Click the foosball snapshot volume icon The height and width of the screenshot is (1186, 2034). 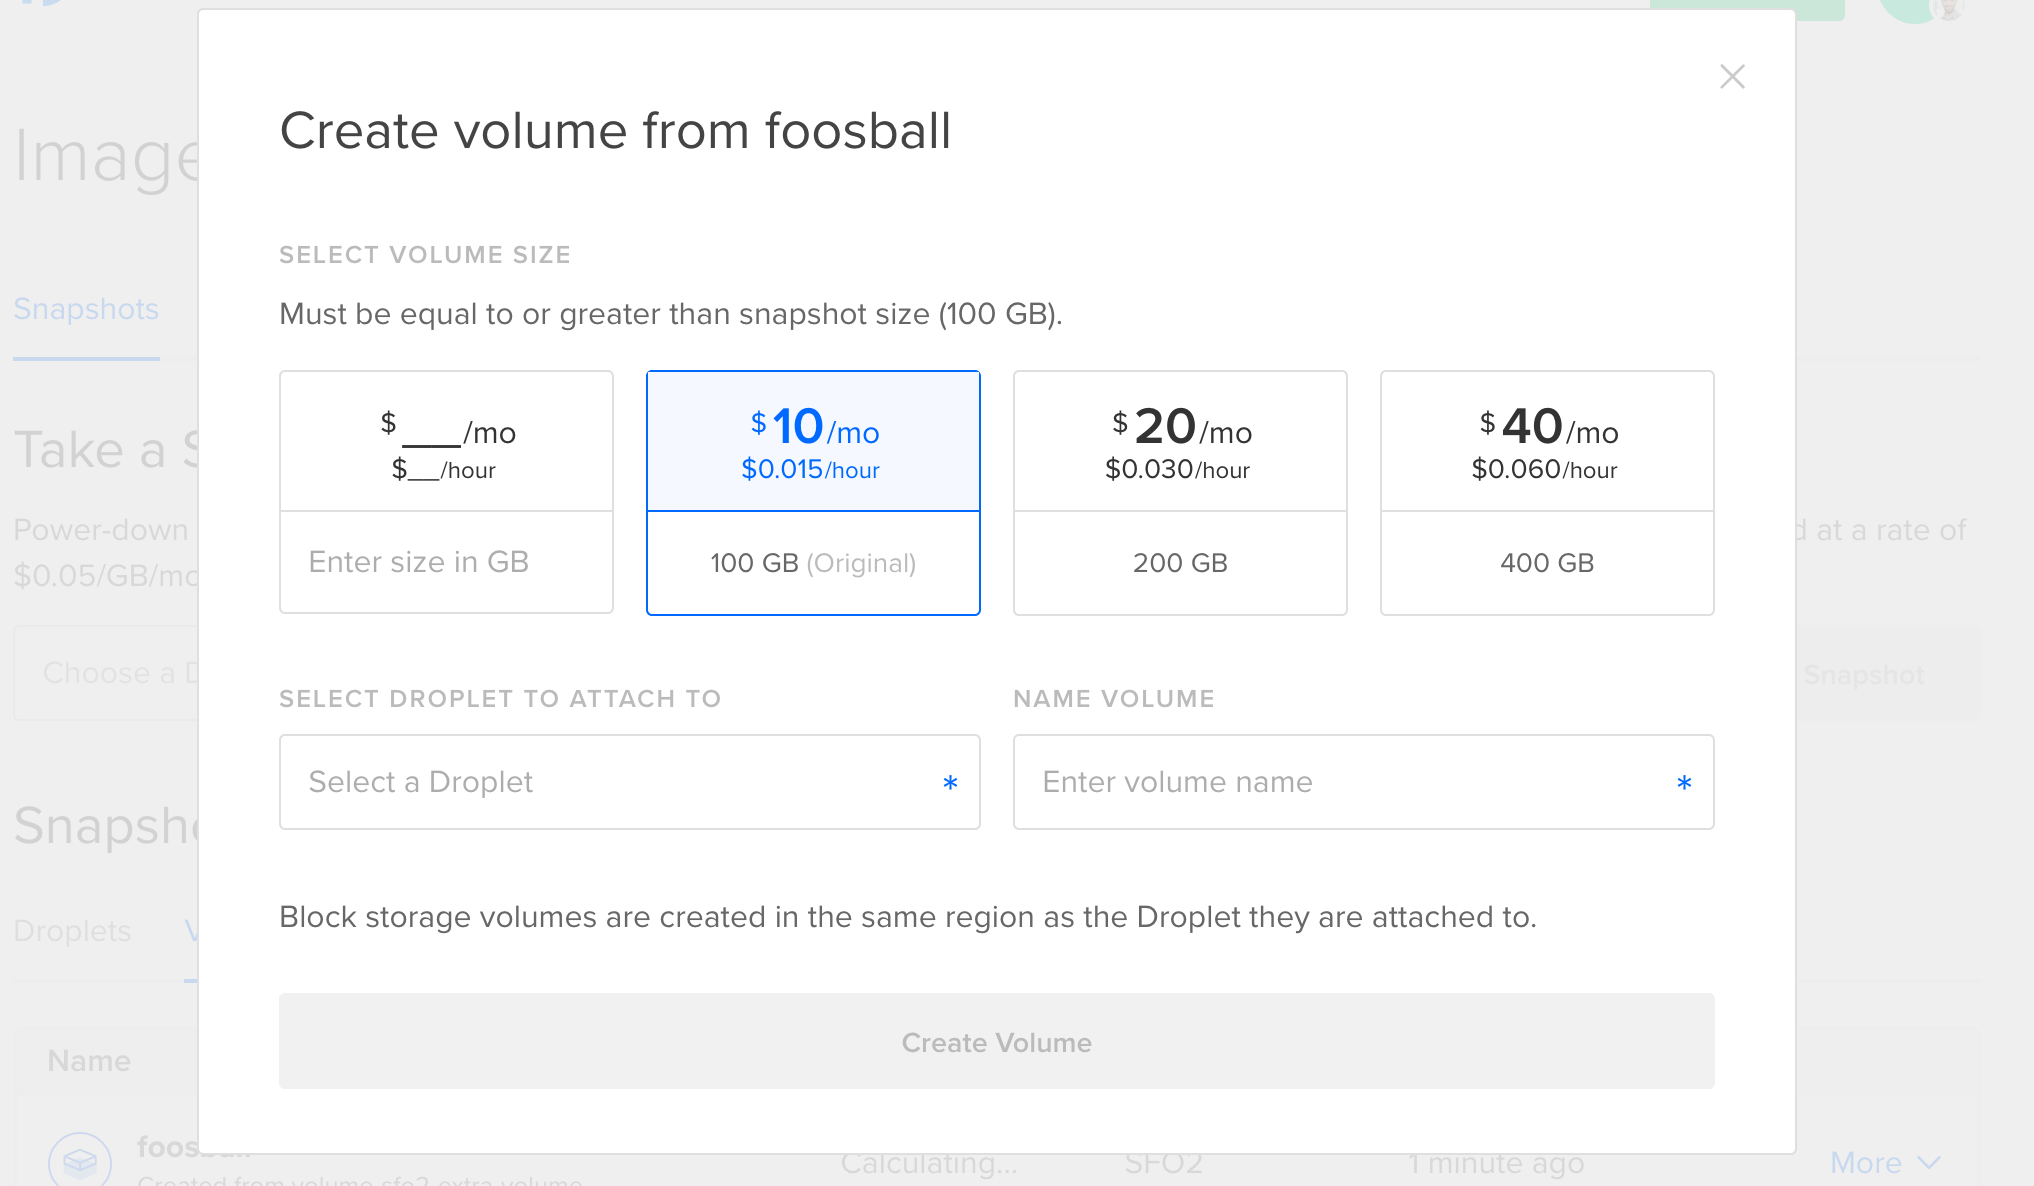(x=80, y=1160)
